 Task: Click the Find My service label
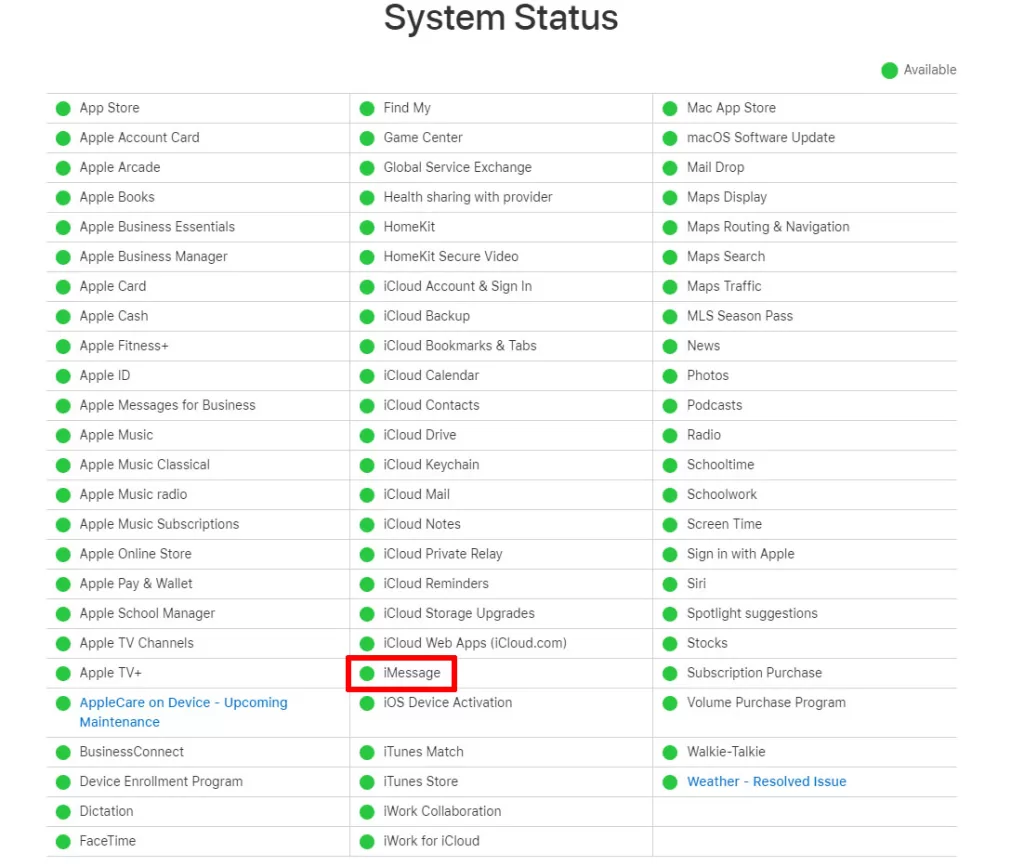tap(407, 108)
